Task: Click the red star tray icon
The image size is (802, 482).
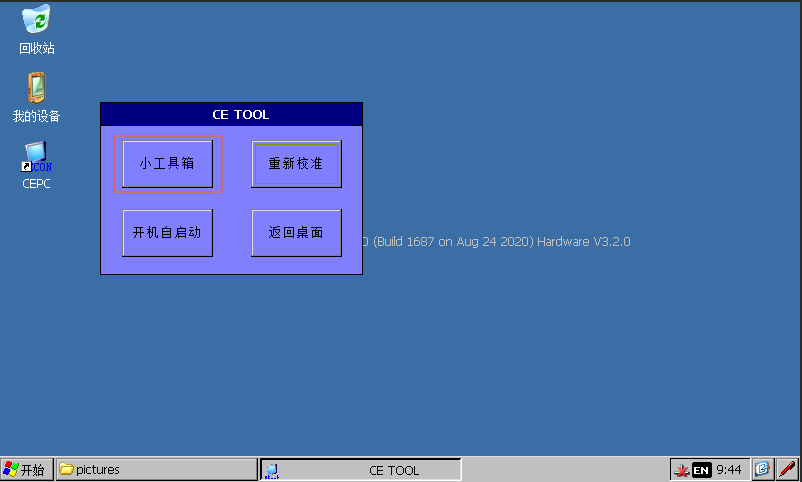Action: click(681, 470)
